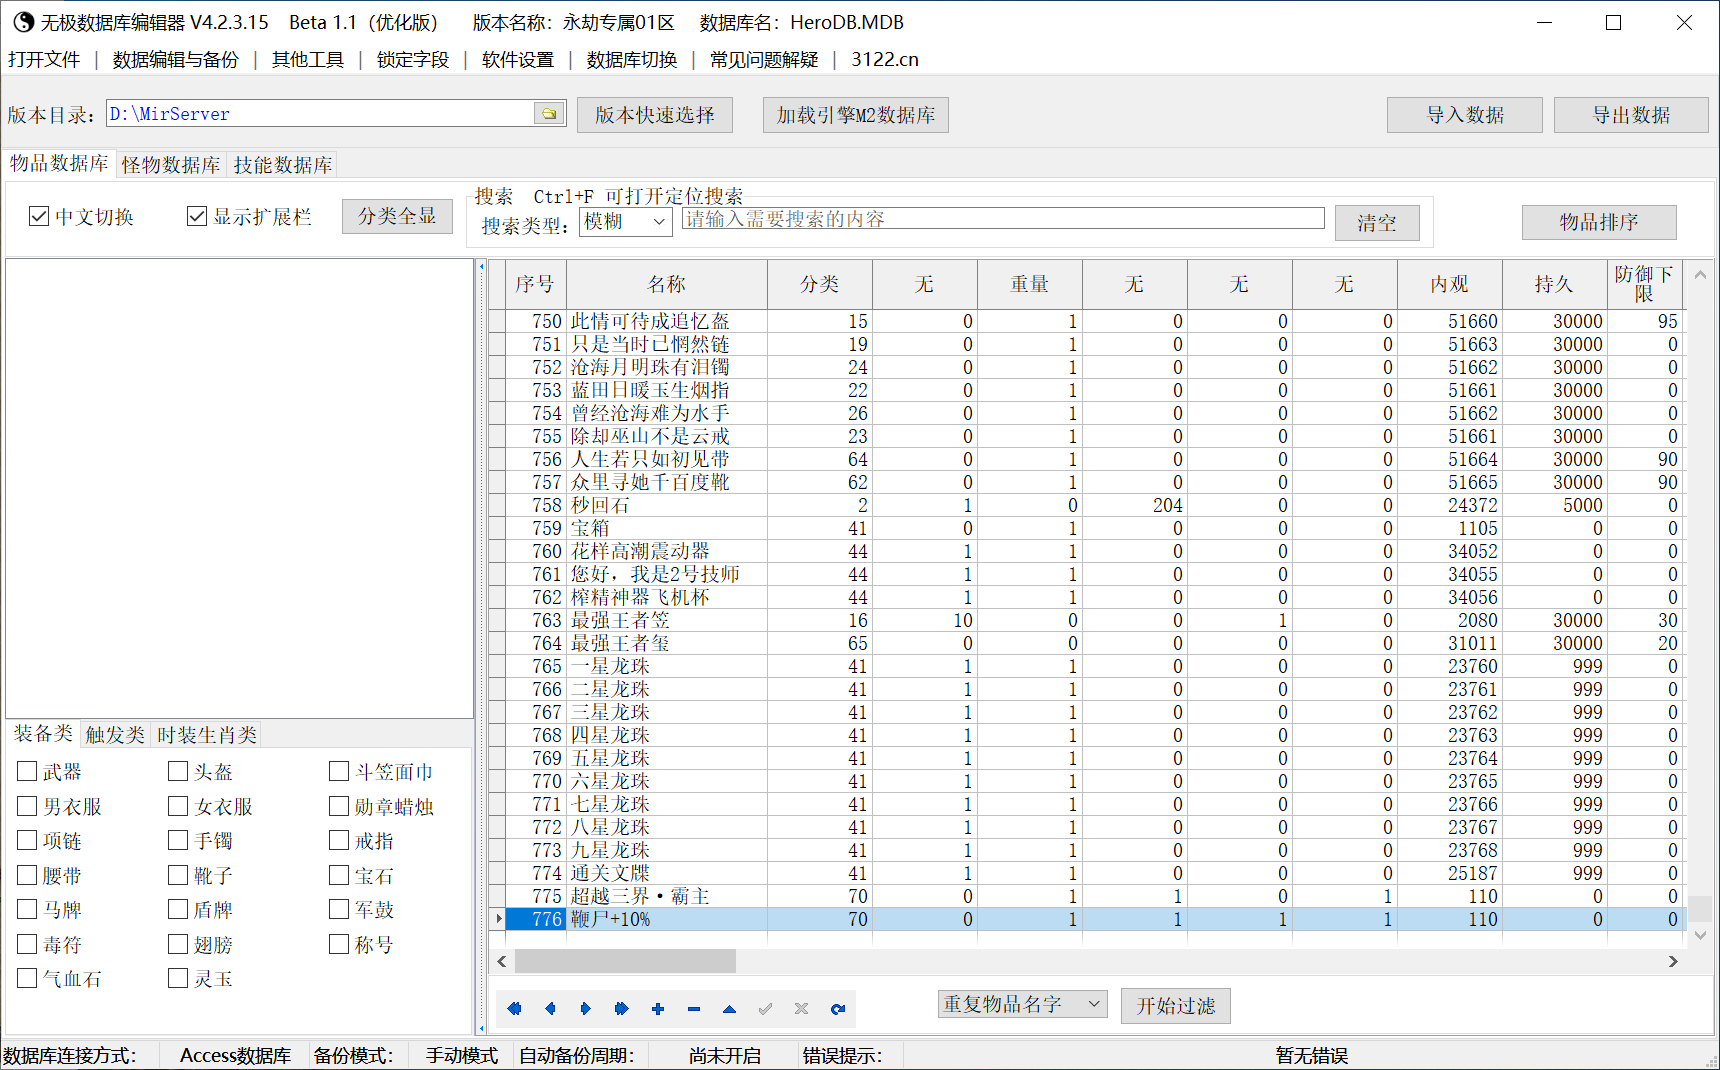Jump to last record arrow
1720x1070 pixels.
621,1009
